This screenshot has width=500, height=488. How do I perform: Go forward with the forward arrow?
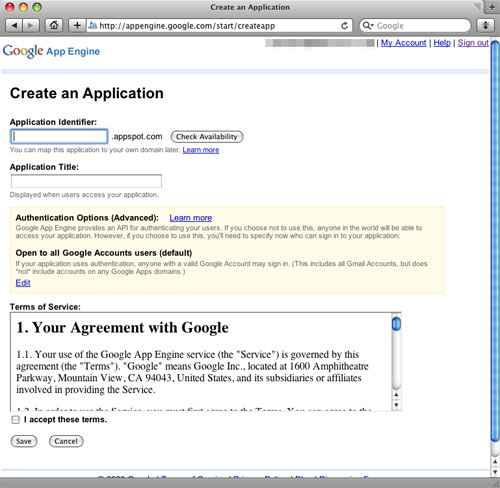(31, 26)
